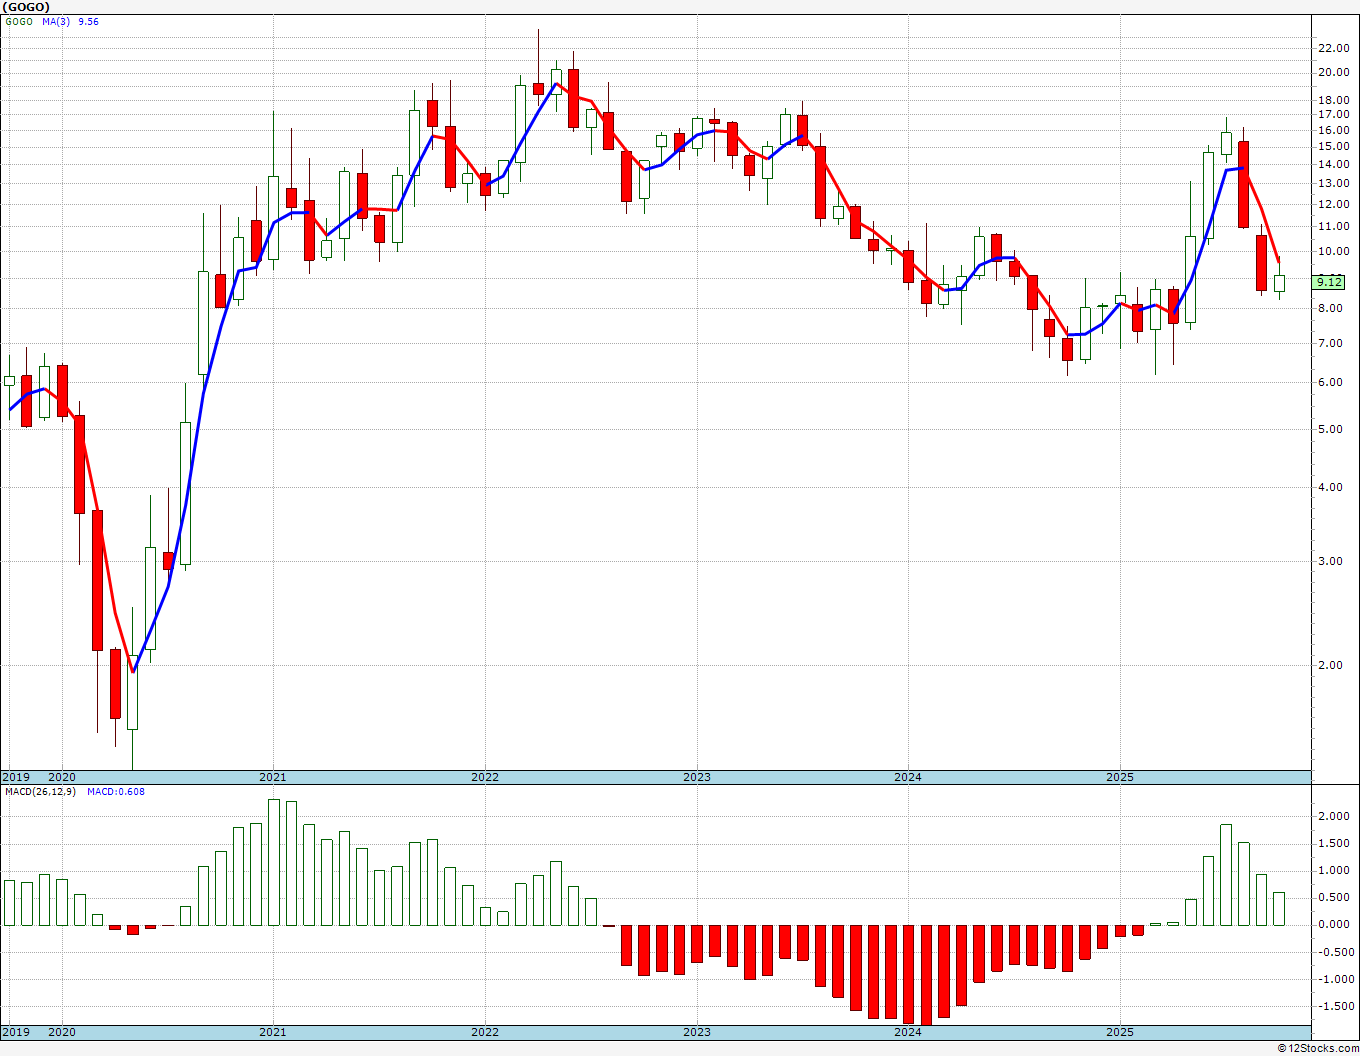Click the 2.000 MACD axis label
The height and width of the screenshot is (1056, 1360).
point(1334,816)
